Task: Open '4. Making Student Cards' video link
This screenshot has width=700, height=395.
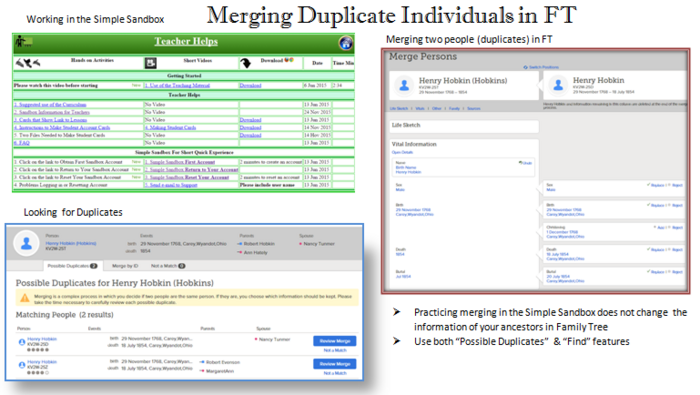Action: click(x=170, y=127)
